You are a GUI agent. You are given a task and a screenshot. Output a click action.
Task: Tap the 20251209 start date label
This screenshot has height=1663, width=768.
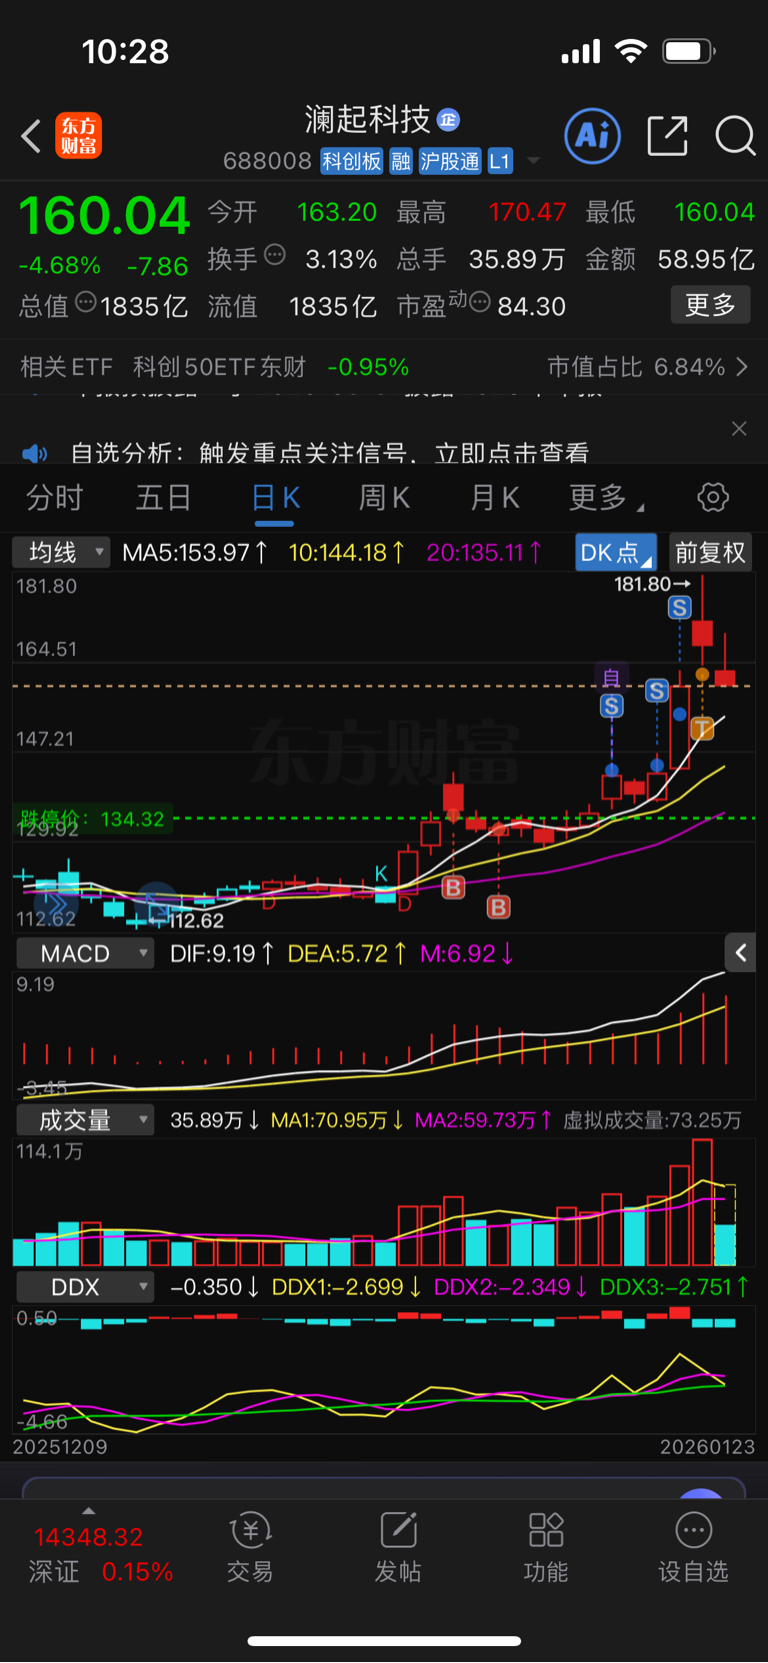[x=60, y=1447]
